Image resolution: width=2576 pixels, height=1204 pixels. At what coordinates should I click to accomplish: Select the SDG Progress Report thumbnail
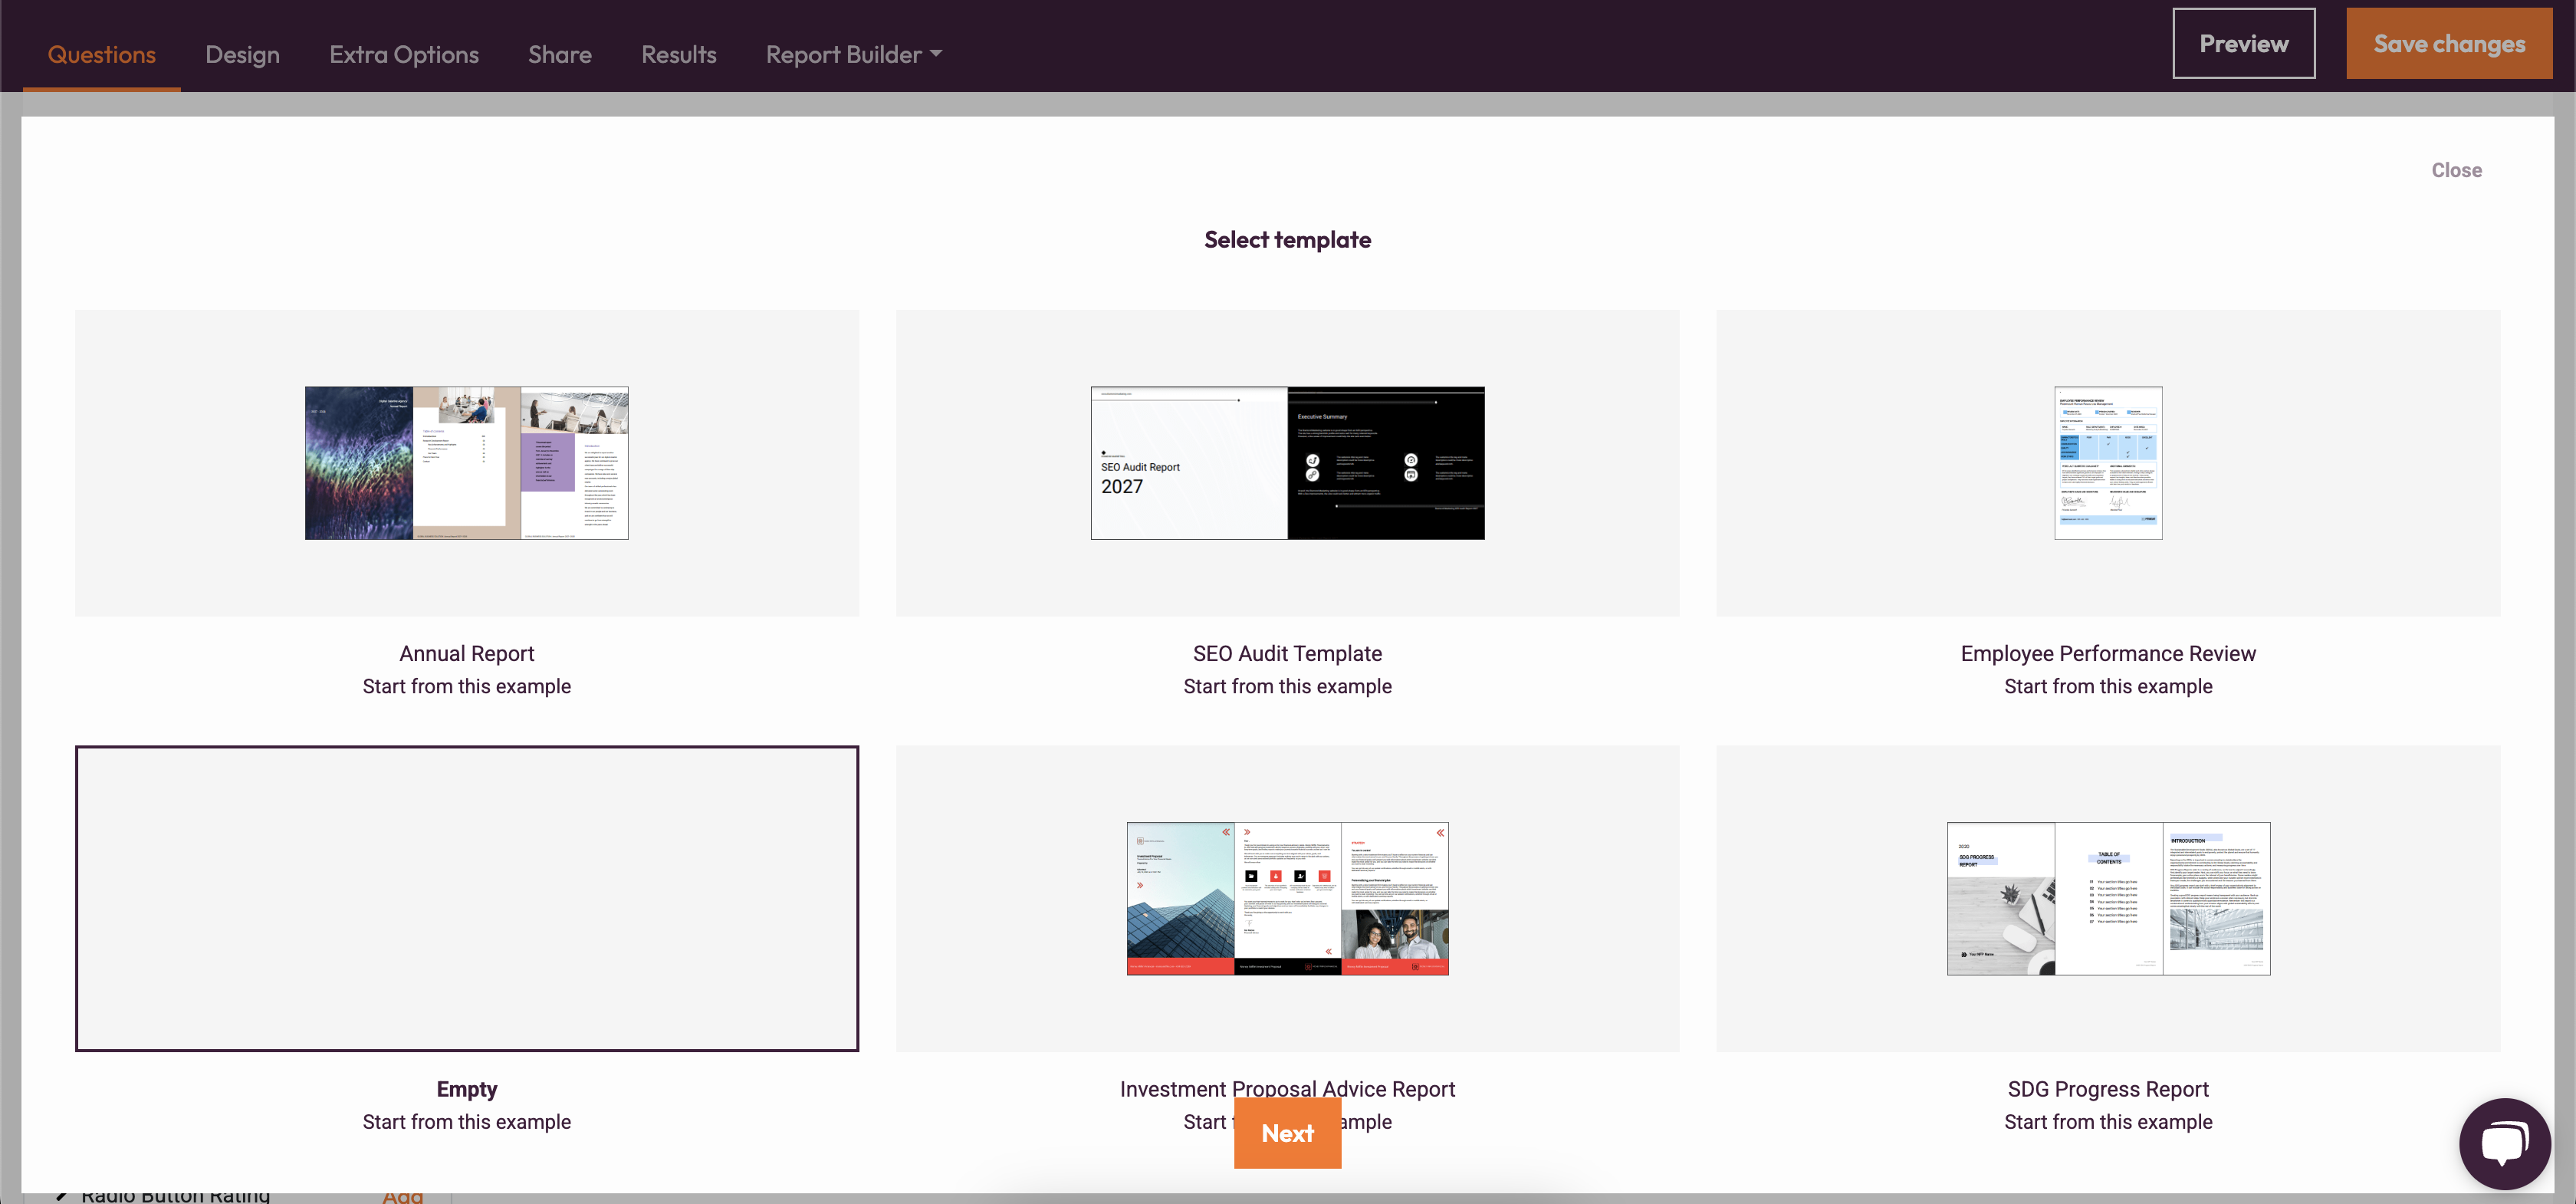pyautogui.click(x=2107, y=898)
